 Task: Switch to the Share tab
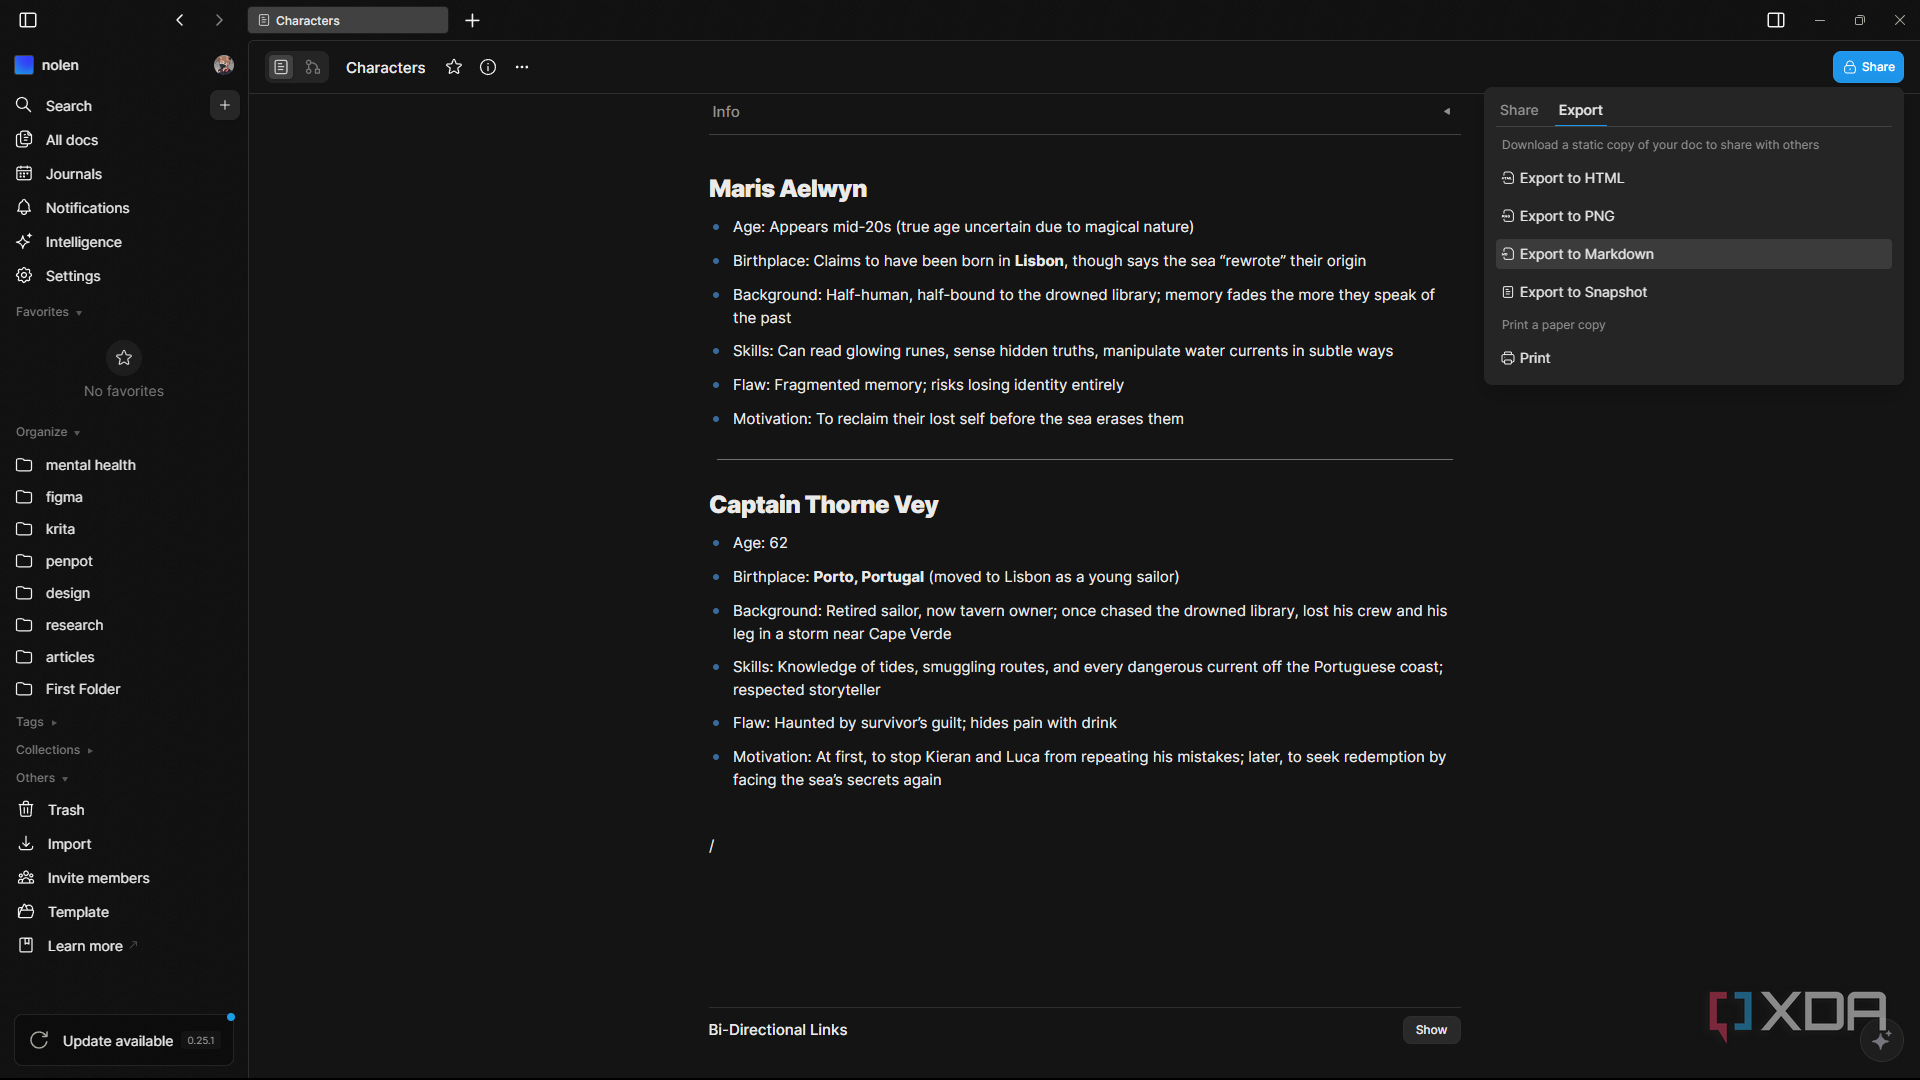coord(1519,110)
